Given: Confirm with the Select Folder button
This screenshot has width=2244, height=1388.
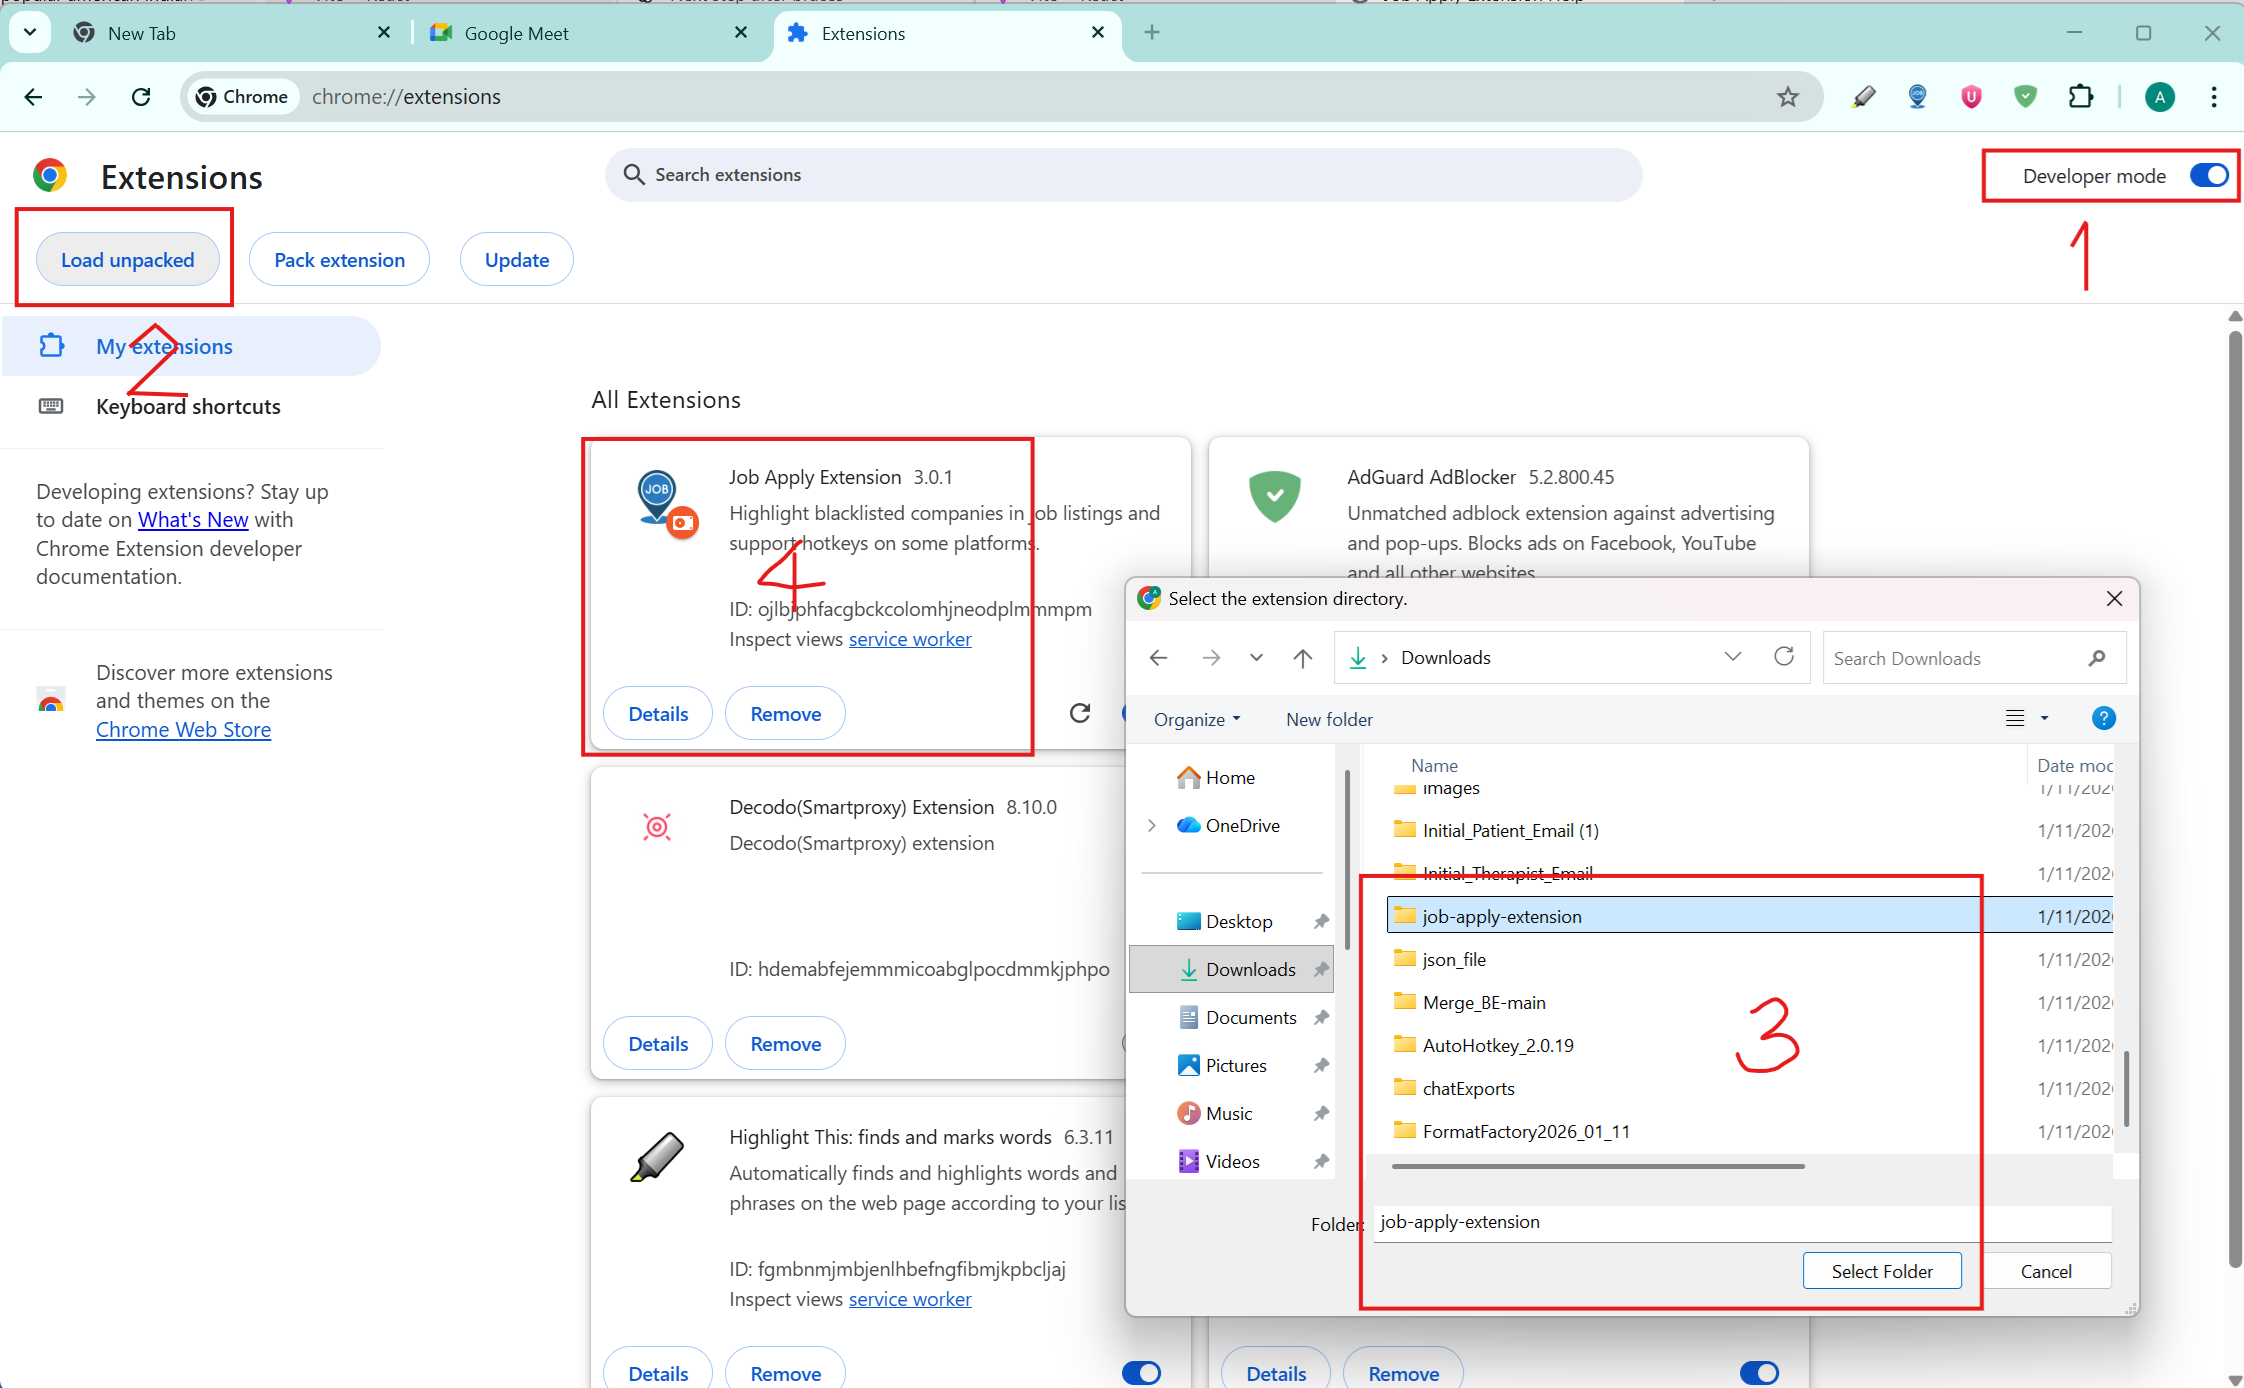Looking at the screenshot, I should coord(1881,1270).
